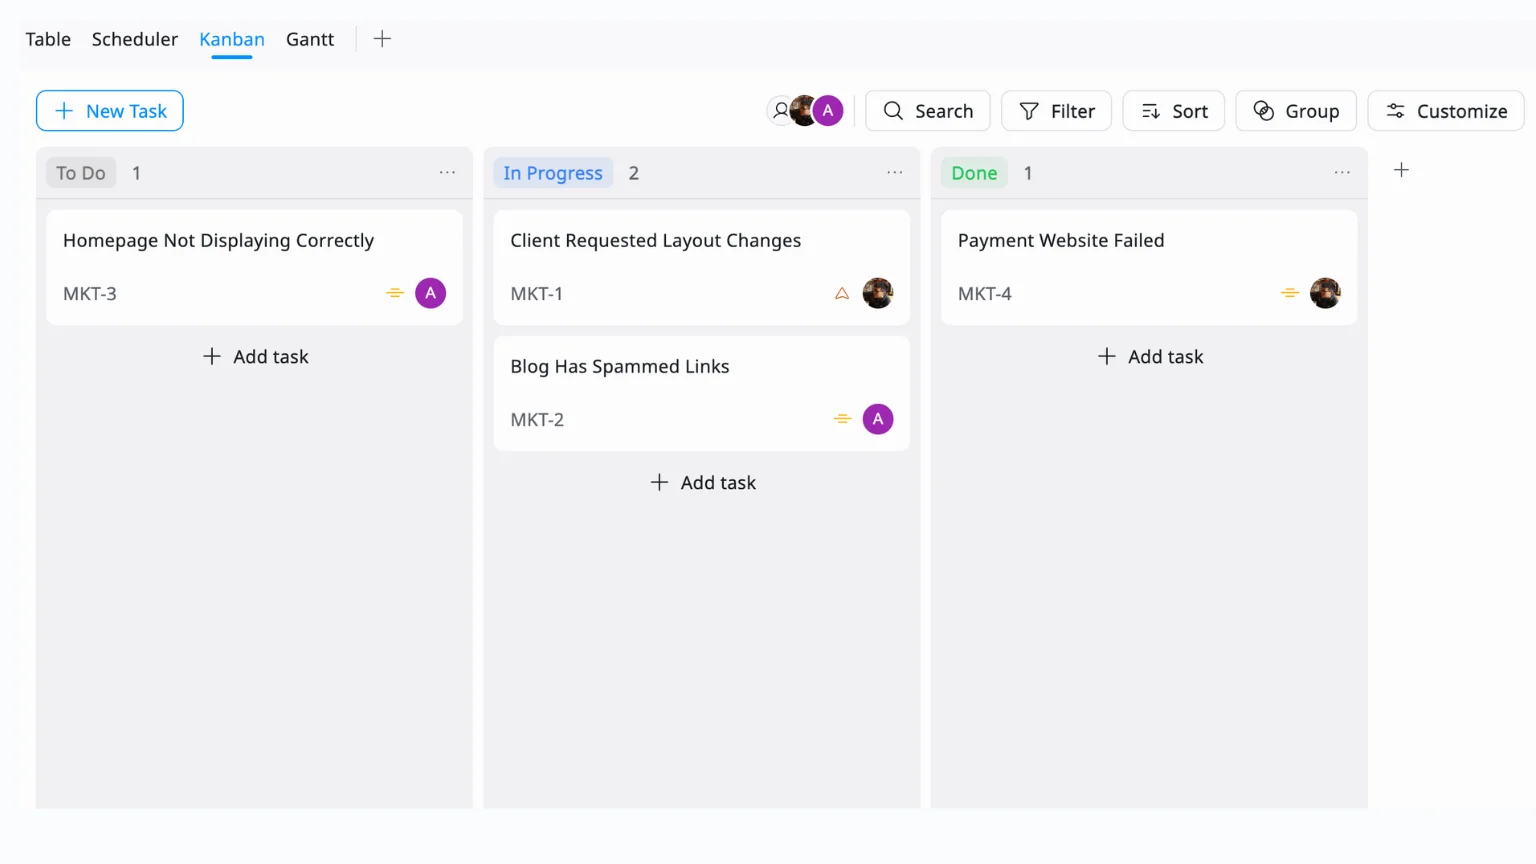Open the Done column ellipsis menu
Viewport: 1536px width, 864px height.
[x=1342, y=173]
